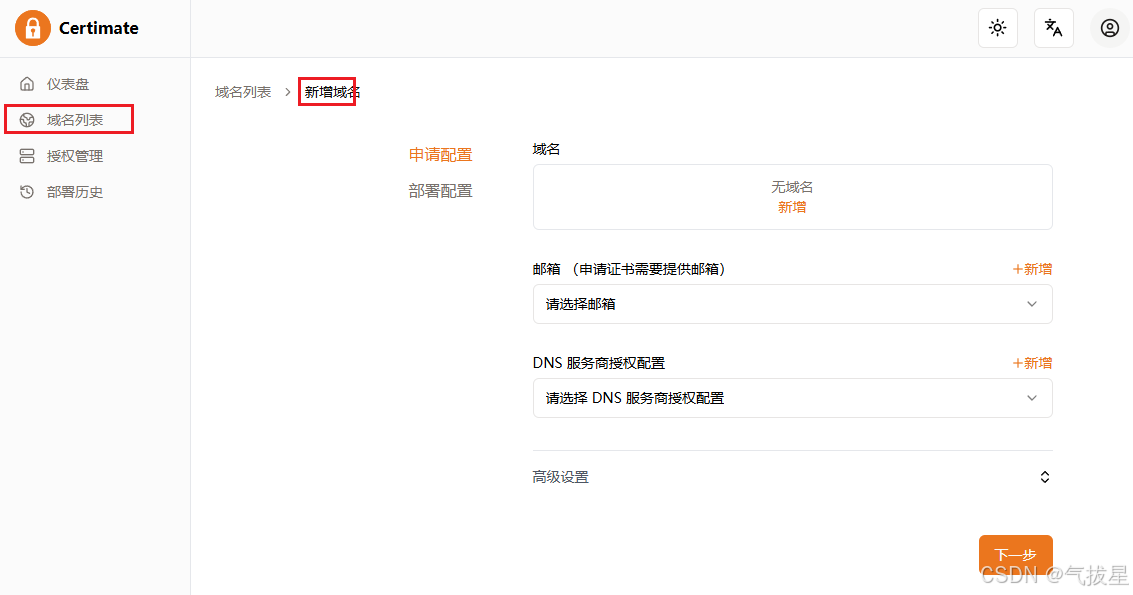Click the up-down chevron icon for 高级设置
Image resolution: width=1133 pixels, height=595 pixels.
(x=1045, y=477)
